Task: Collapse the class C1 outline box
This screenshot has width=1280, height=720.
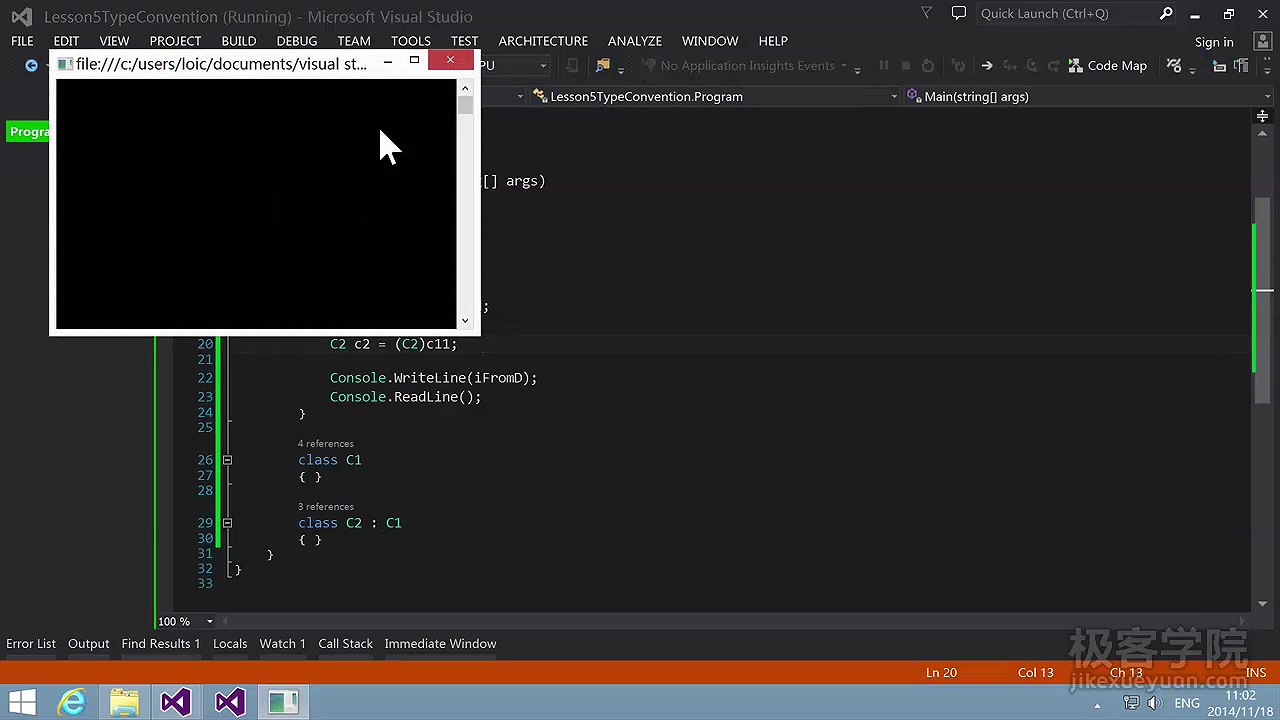Action: point(227,460)
